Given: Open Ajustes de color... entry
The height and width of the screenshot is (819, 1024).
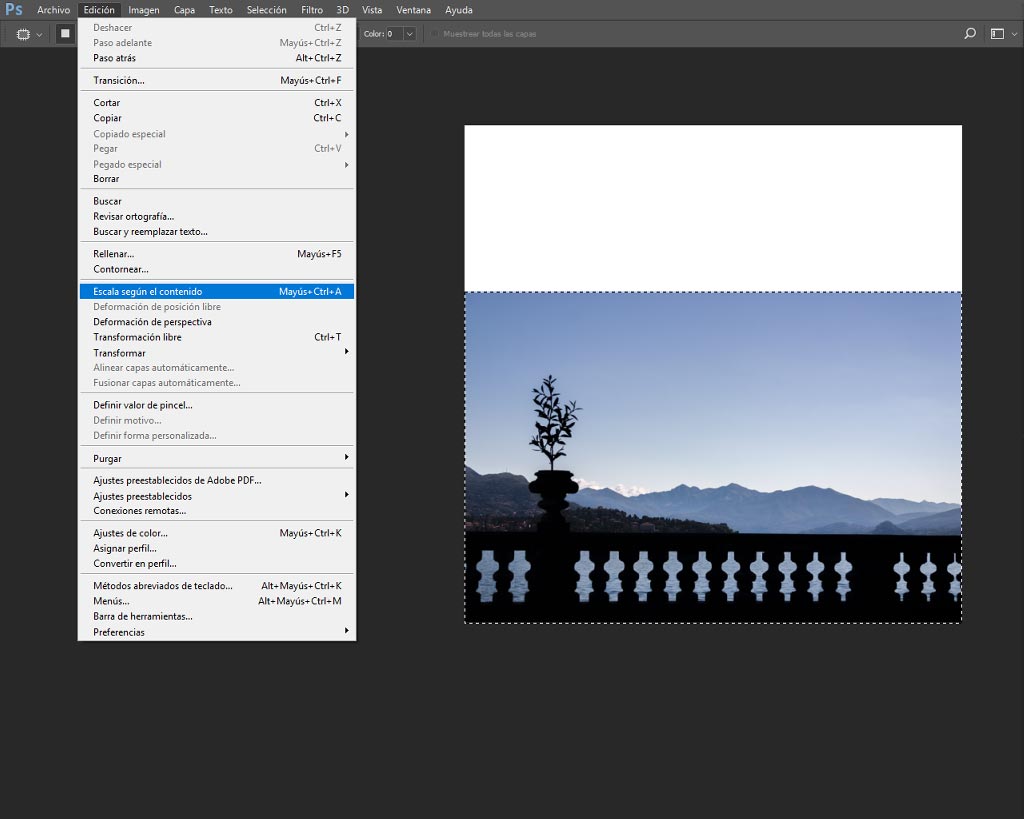Looking at the screenshot, I should (x=217, y=533).
